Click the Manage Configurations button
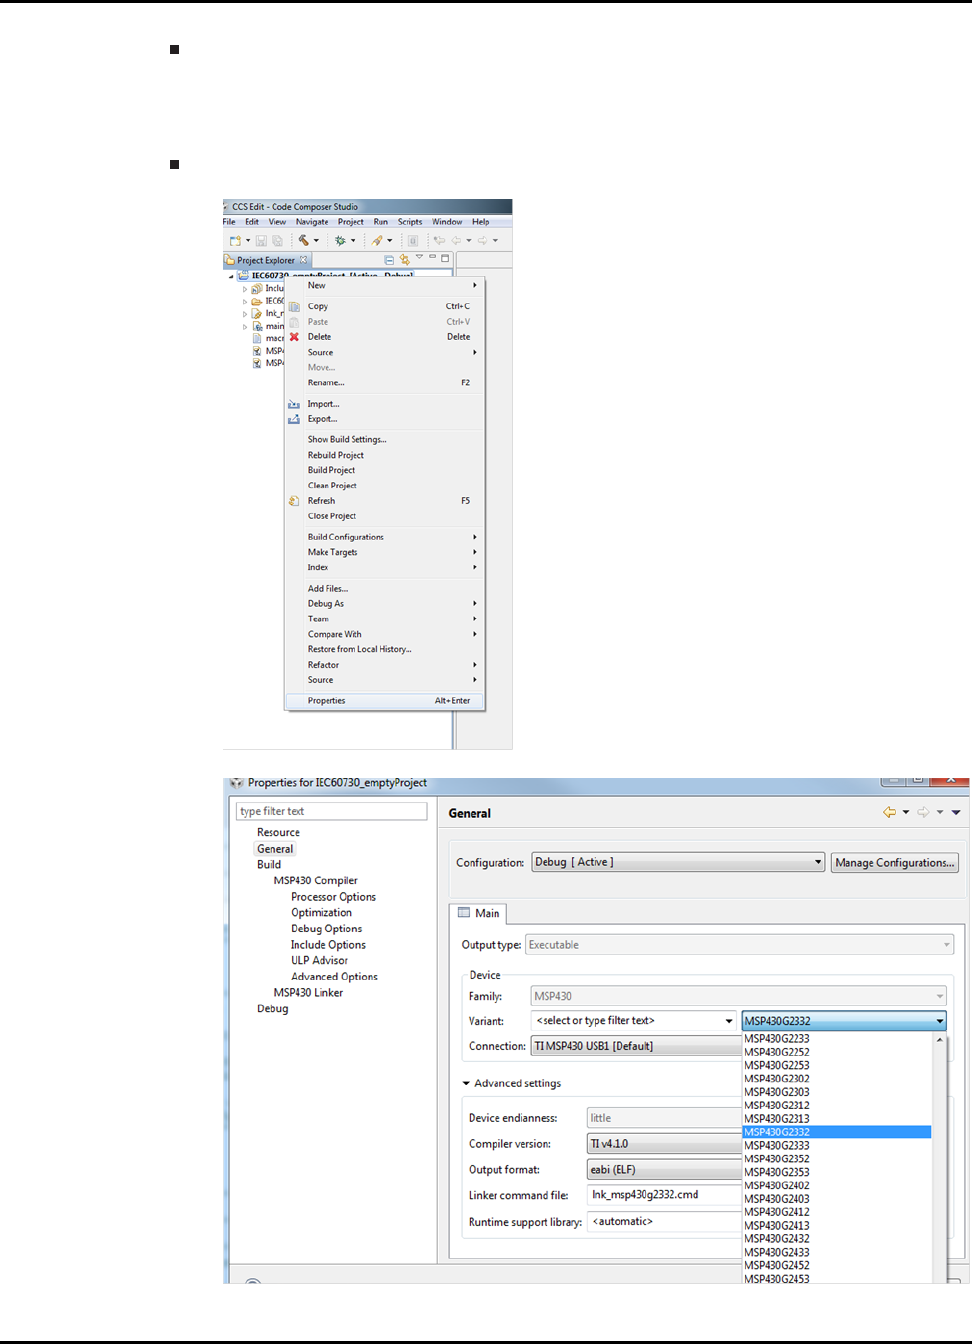The height and width of the screenshot is (1344, 972). [895, 862]
